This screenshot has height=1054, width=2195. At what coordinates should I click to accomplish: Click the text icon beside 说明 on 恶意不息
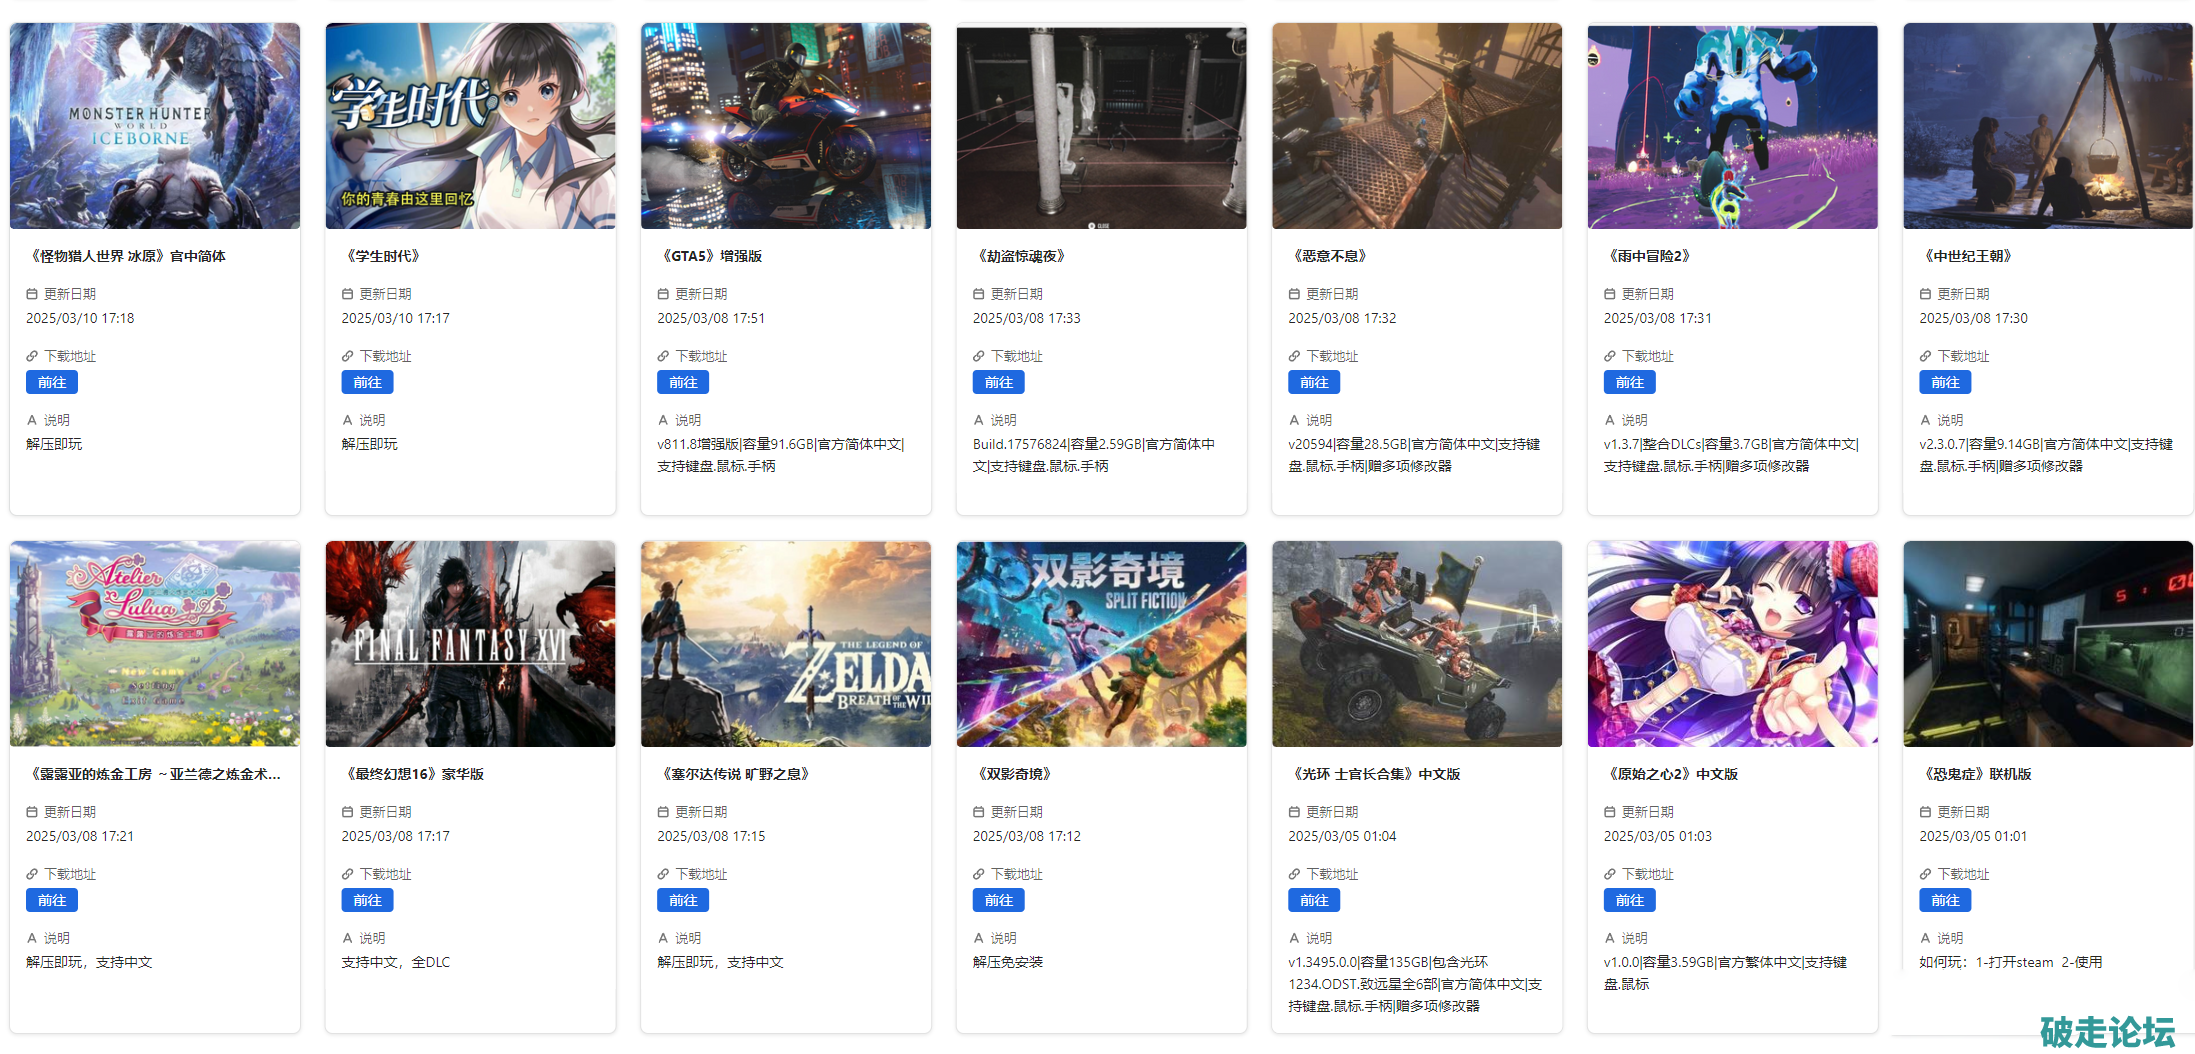click(1294, 420)
